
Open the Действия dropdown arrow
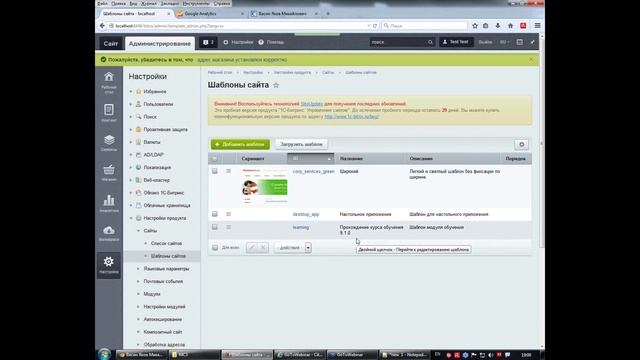[x=308, y=247]
